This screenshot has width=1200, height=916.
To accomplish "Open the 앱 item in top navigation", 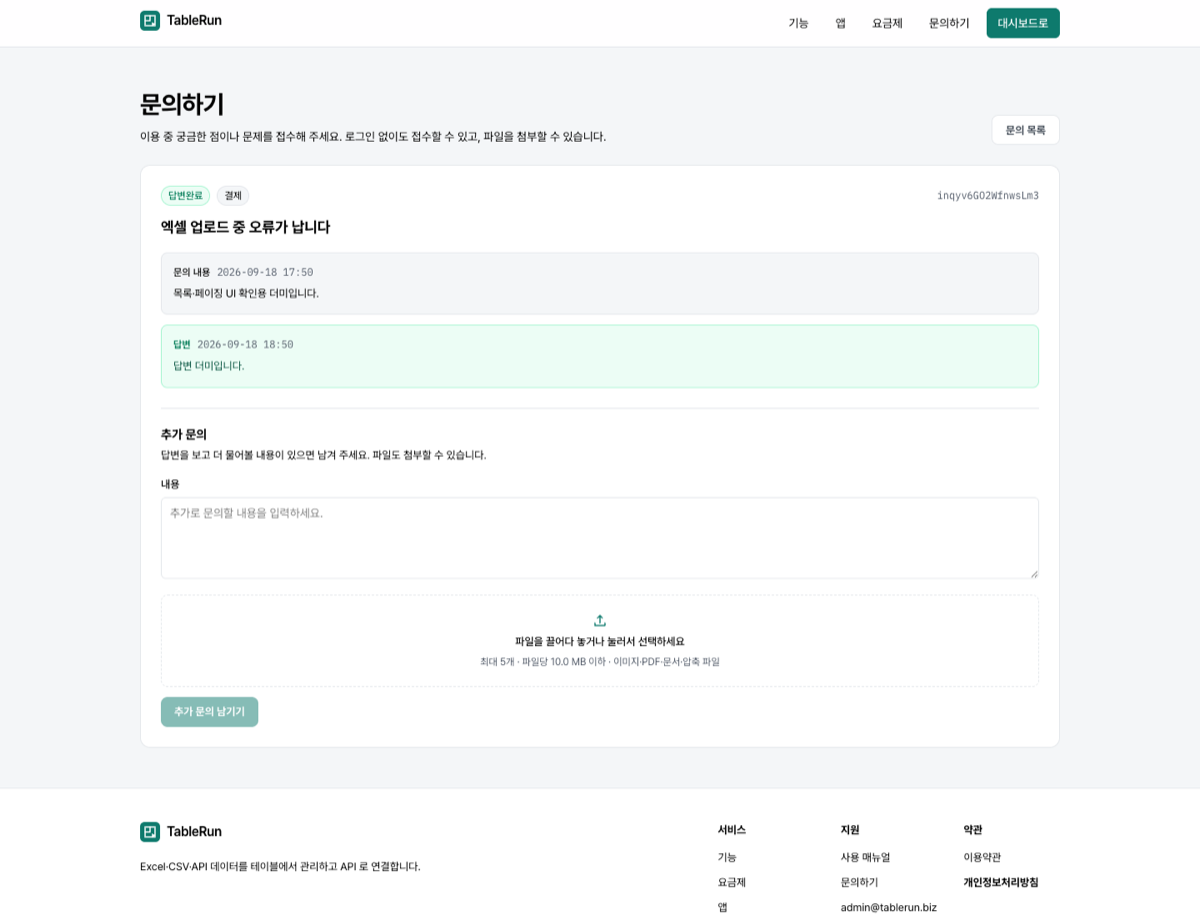I will click(x=841, y=23).
